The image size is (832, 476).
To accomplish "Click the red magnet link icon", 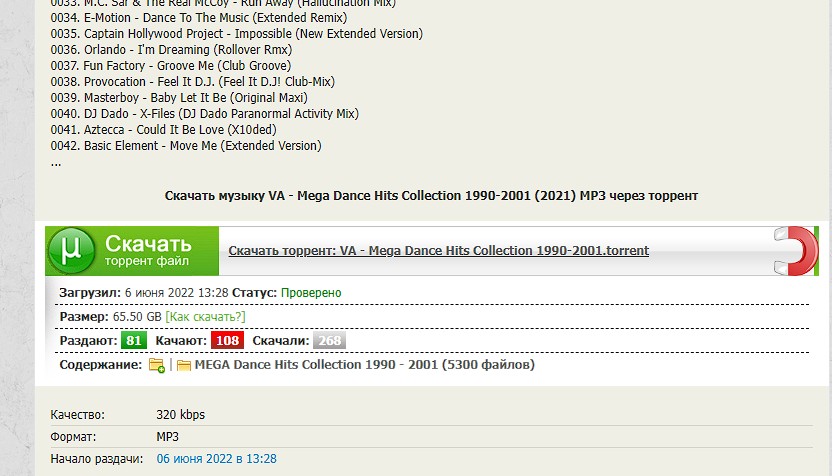I will point(796,250).
